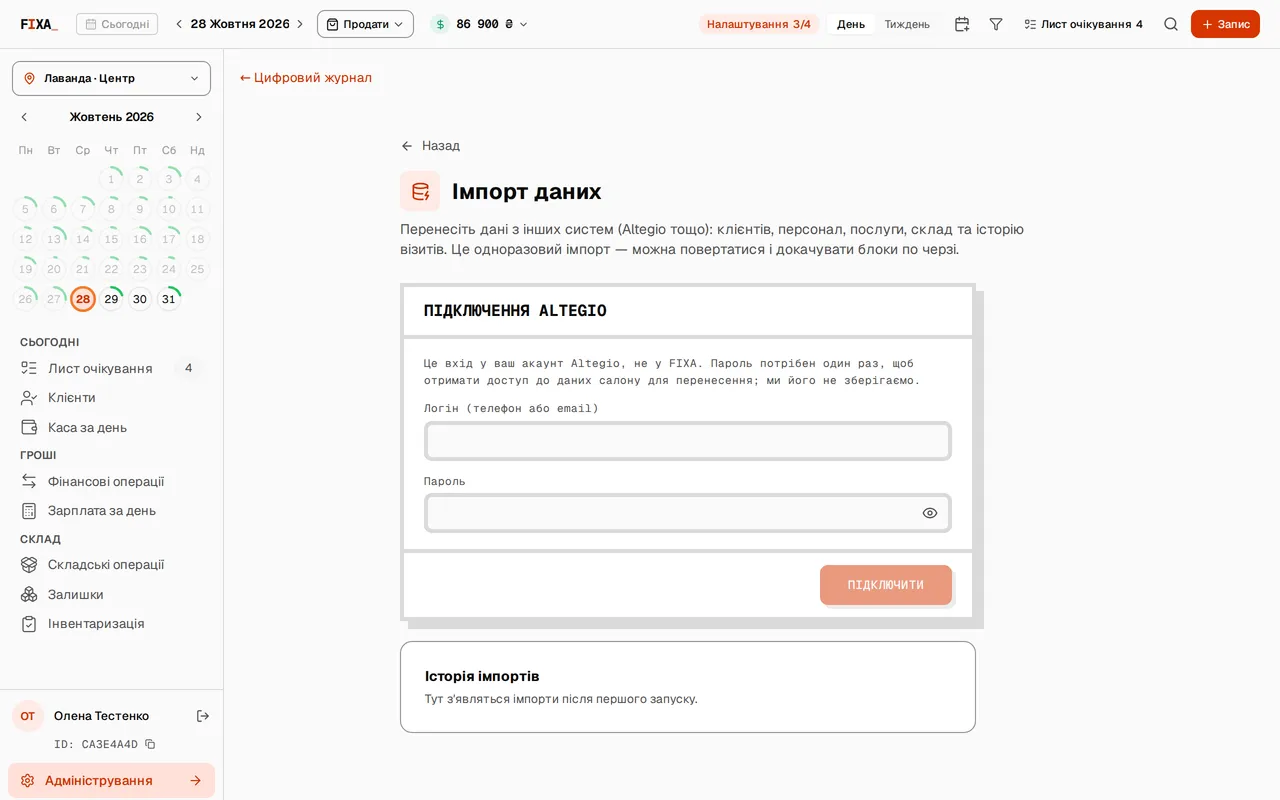Copy the user ID CA3E4A4D
The width and height of the screenshot is (1280, 800).
[150, 744]
